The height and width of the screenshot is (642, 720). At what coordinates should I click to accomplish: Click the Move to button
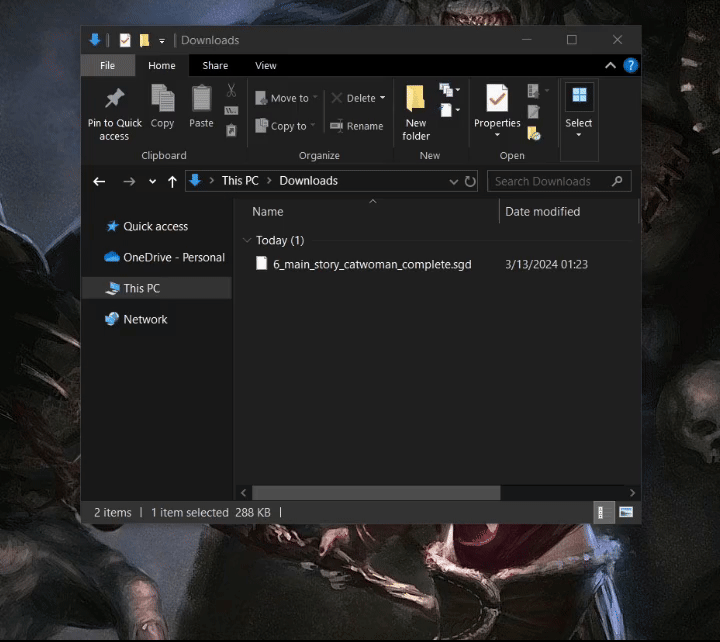coord(285,98)
